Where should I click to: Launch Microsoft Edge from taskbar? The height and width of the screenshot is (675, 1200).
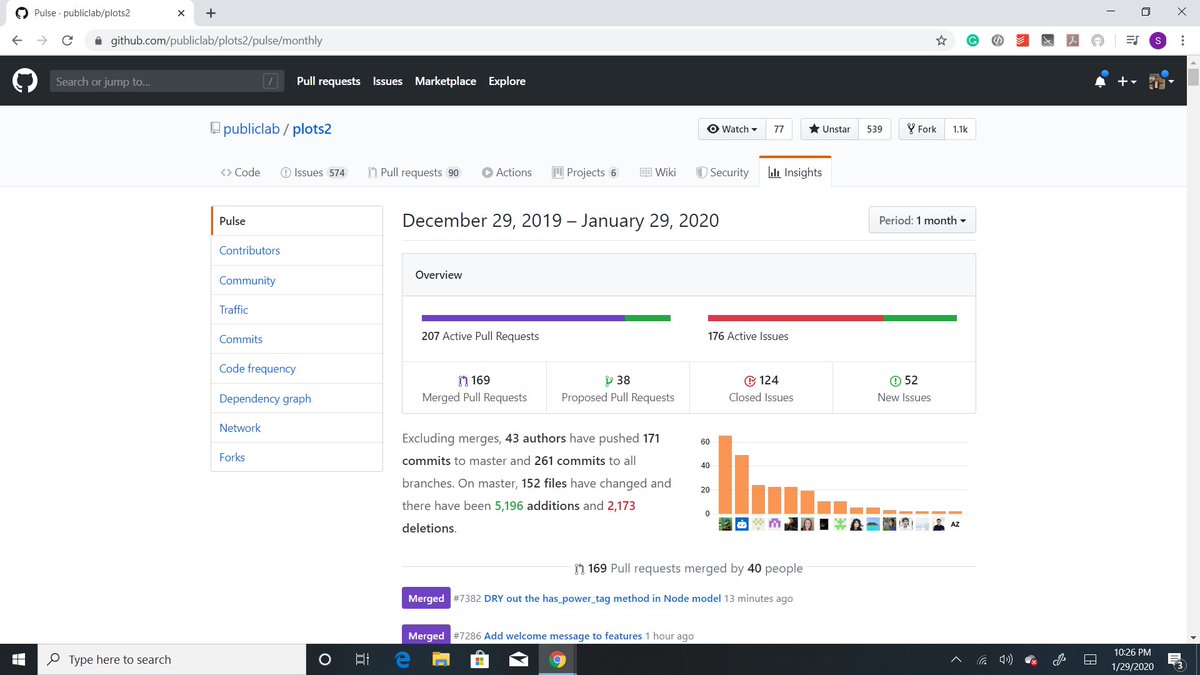[402, 659]
